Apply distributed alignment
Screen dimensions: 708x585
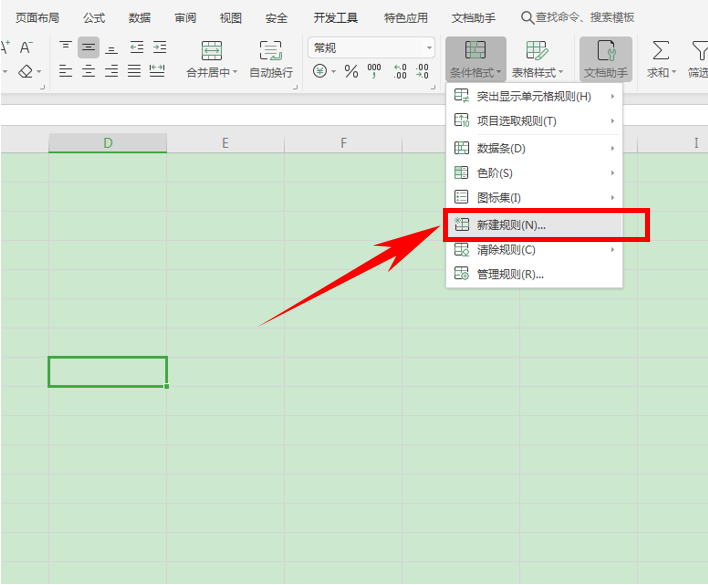pos(157,71)
